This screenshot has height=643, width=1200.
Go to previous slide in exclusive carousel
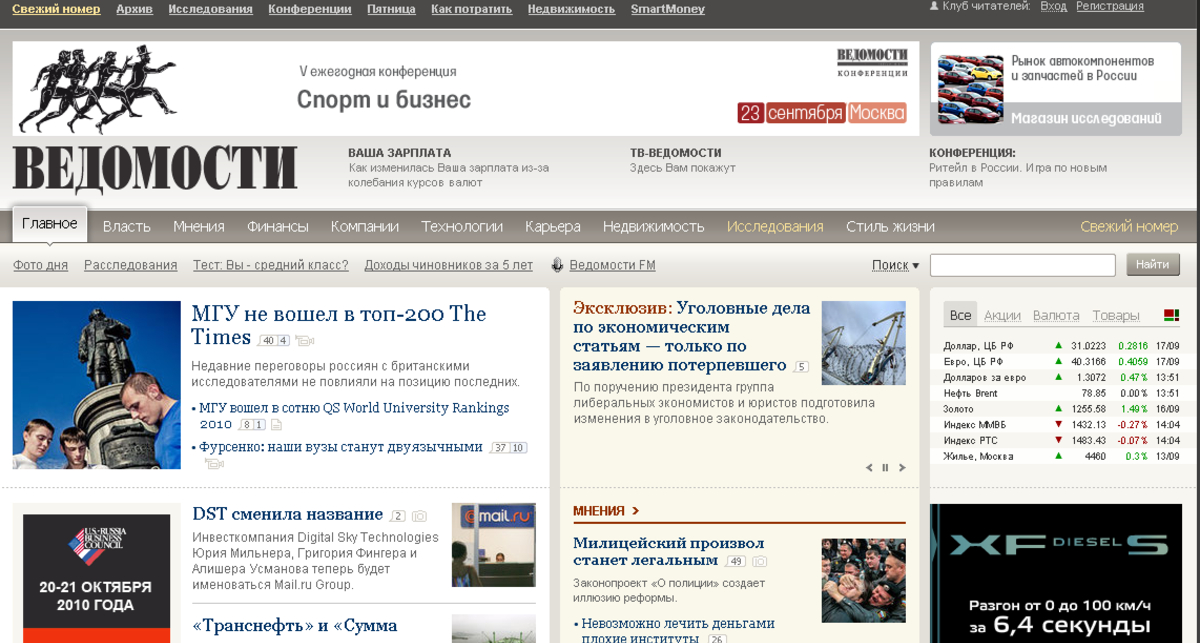pos(869,467)
